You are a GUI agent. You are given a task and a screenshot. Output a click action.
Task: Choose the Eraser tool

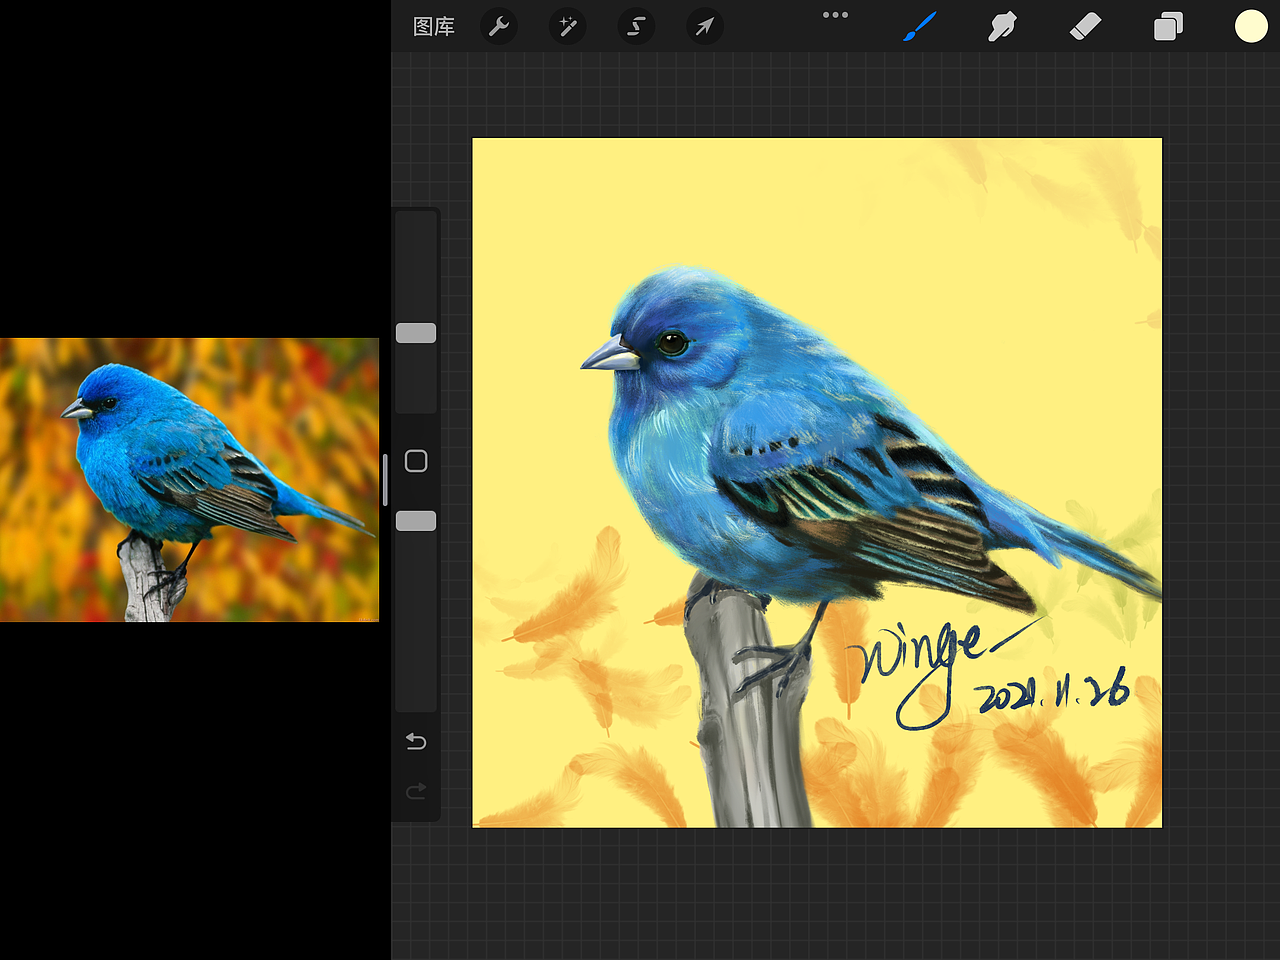click(1085, 27)
